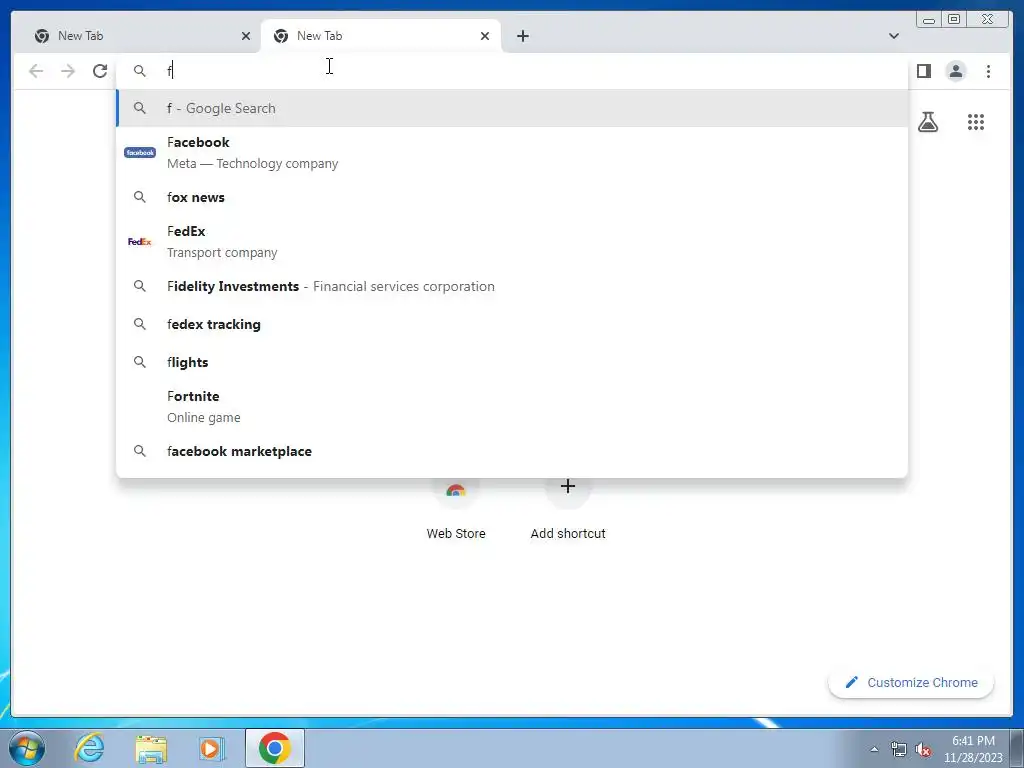This screenshot has height=768, width=1024.
Task: Click the magnifier beside 'fox news'
Action: click(140, 197)
